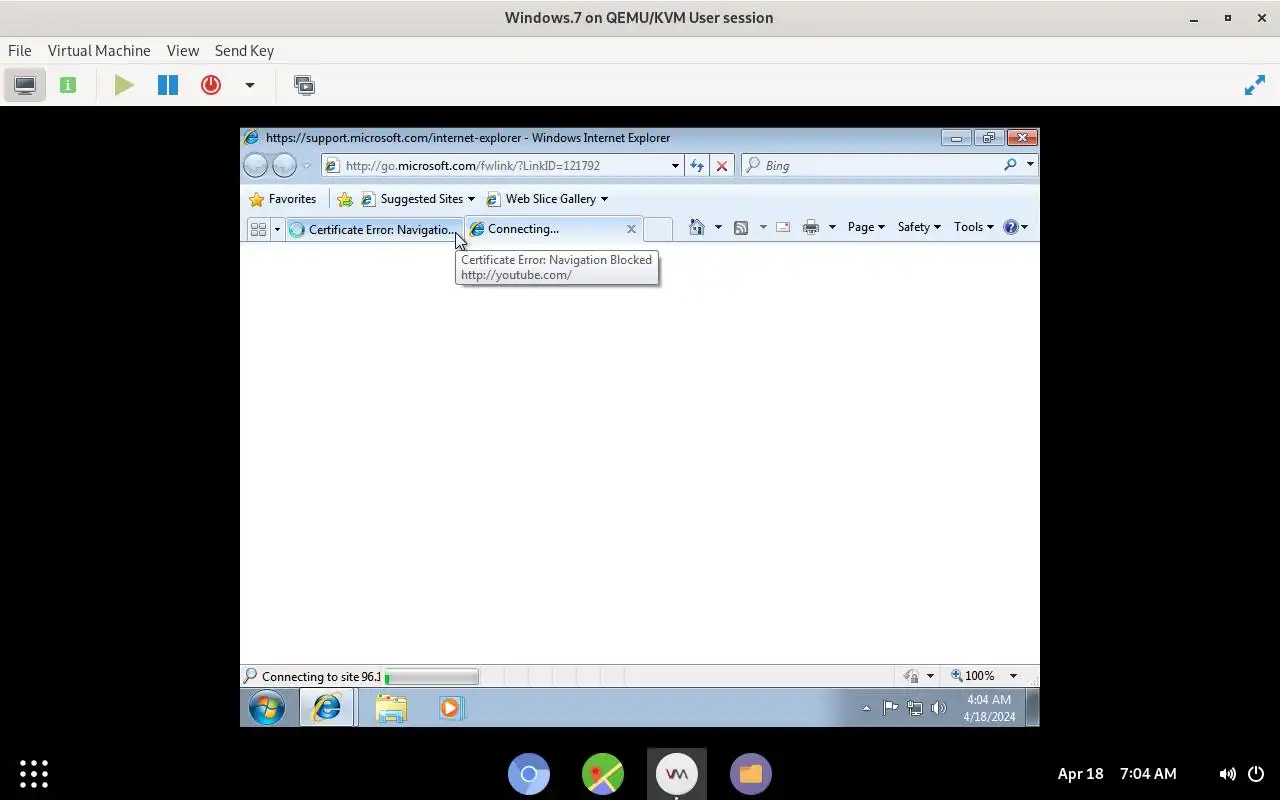Screen dimensions: 1280x800
Task: Open the Windows Start orb
Action: [x=267, y=708]
